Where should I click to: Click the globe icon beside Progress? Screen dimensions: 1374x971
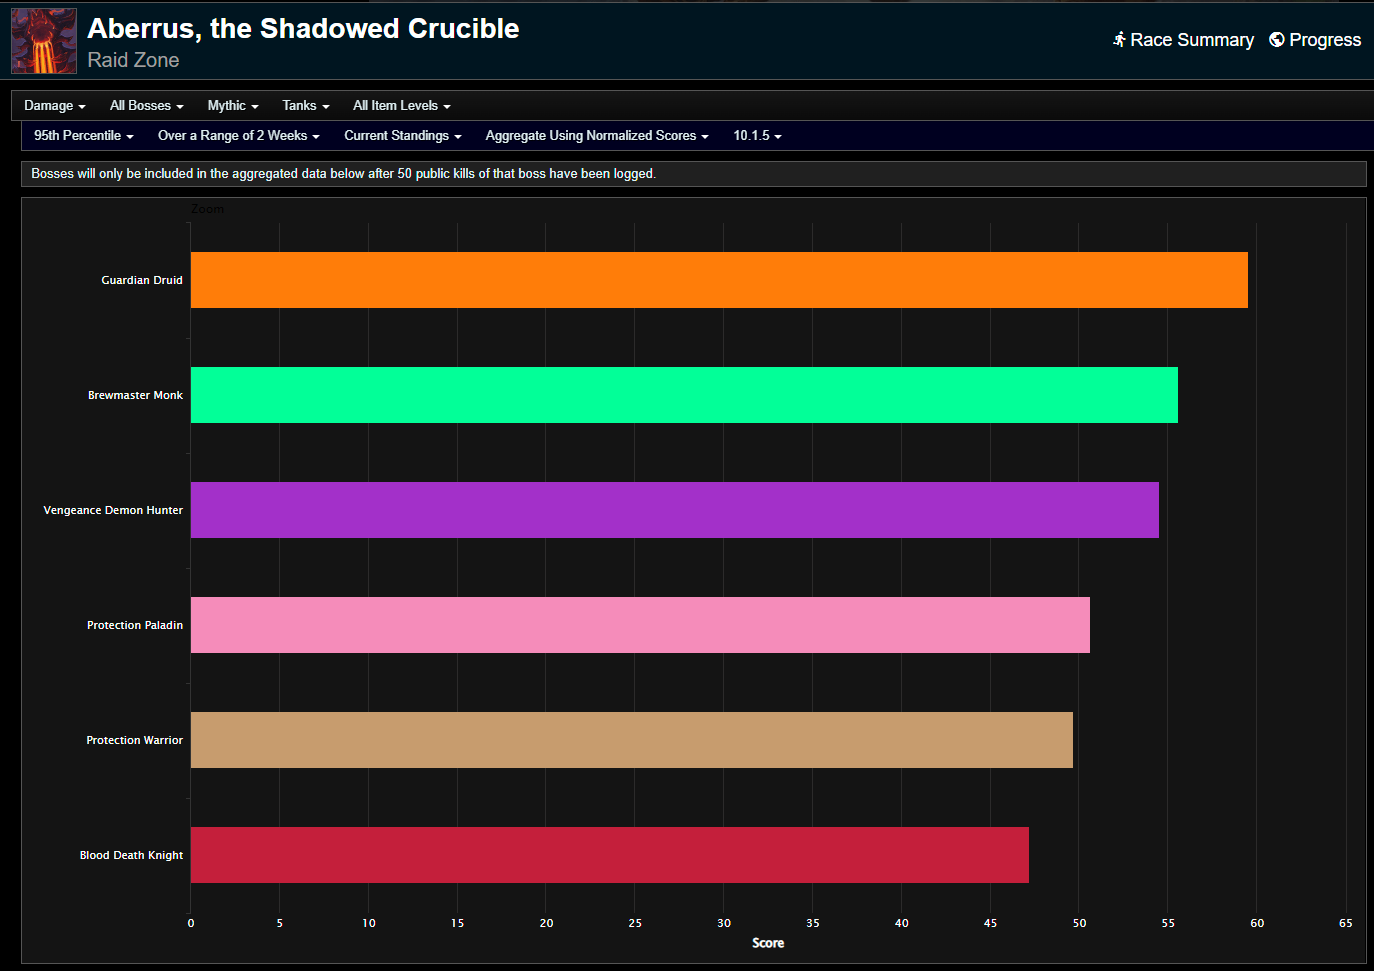point(1276,40)
